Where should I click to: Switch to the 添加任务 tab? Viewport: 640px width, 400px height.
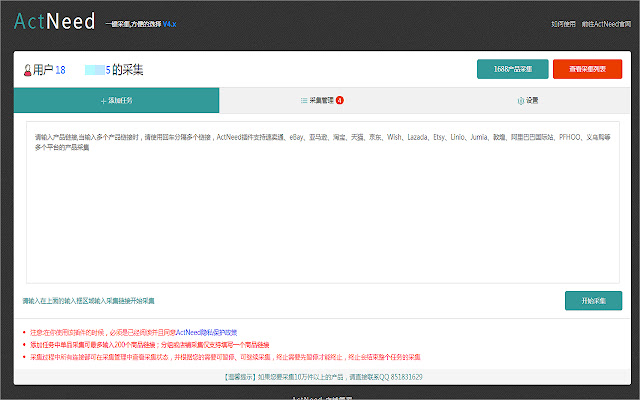(116, 100)
